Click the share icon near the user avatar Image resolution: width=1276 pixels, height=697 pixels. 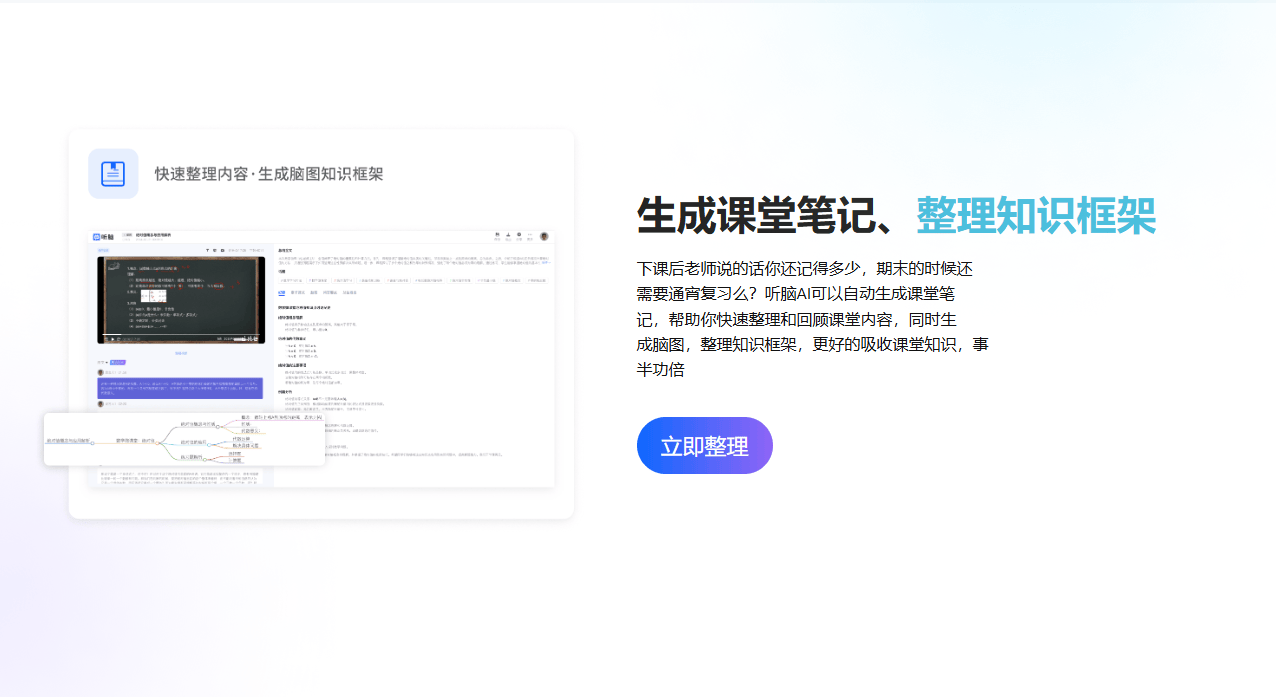[x=498, y=235]
